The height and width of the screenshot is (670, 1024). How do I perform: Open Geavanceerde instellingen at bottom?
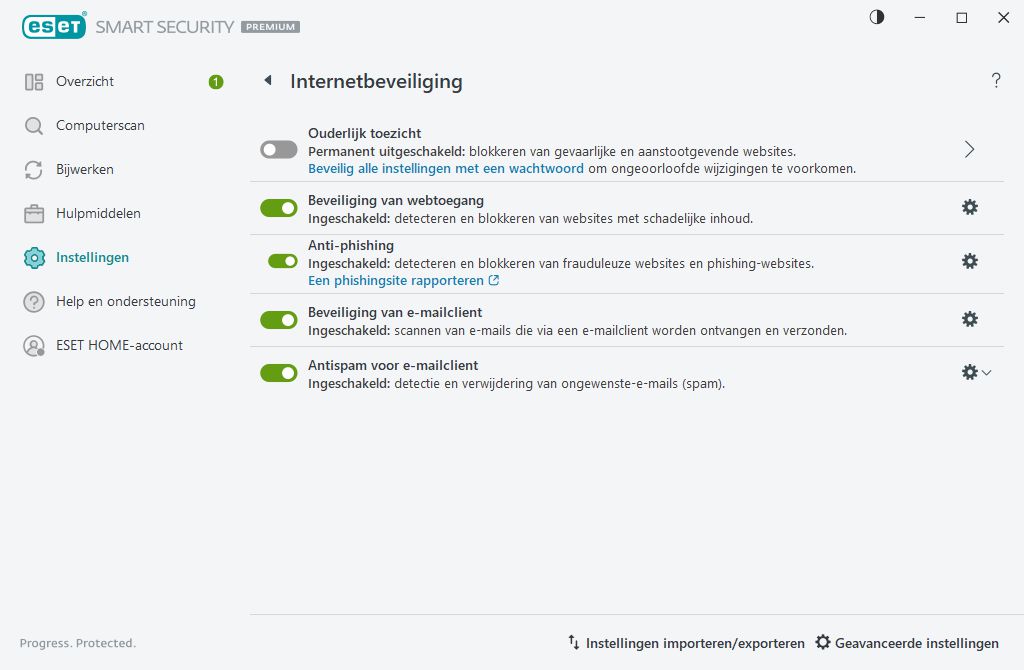[907, 643]
